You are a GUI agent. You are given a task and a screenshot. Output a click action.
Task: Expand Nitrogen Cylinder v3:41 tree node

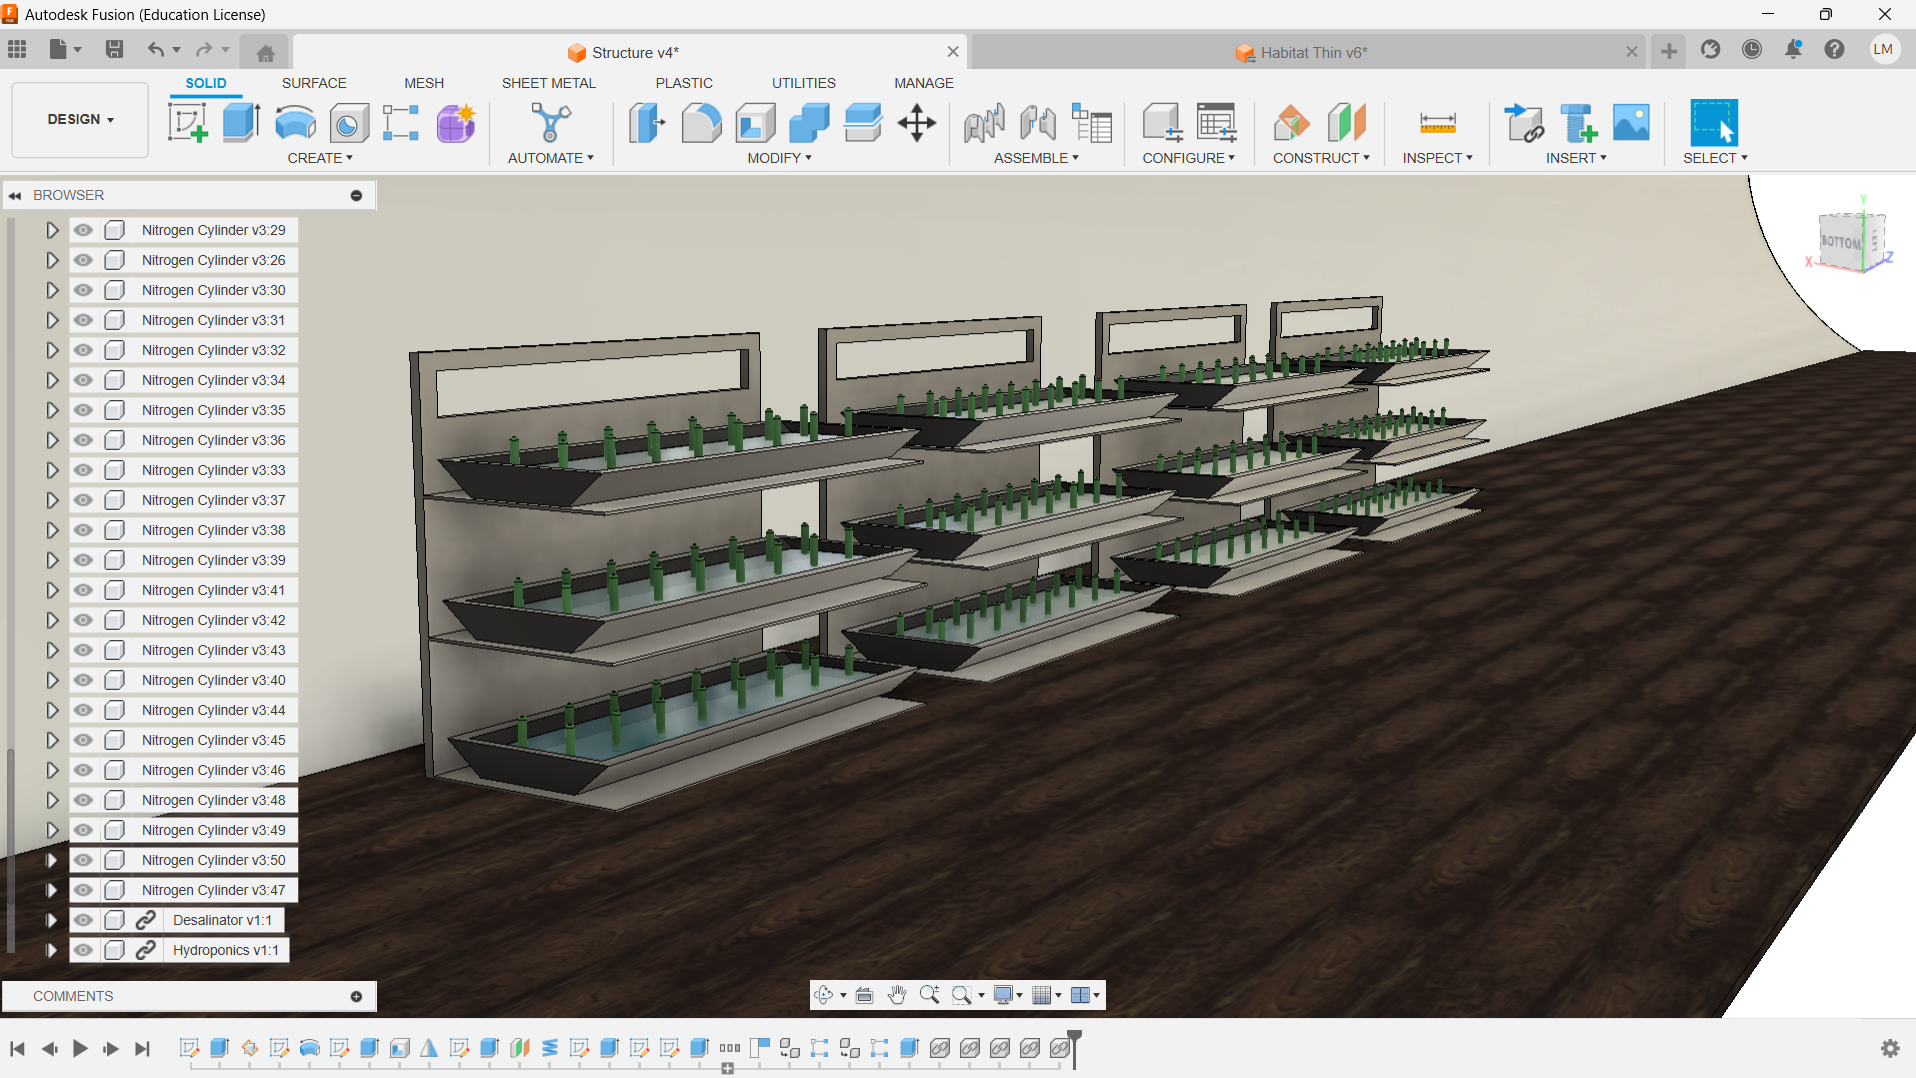52,590
